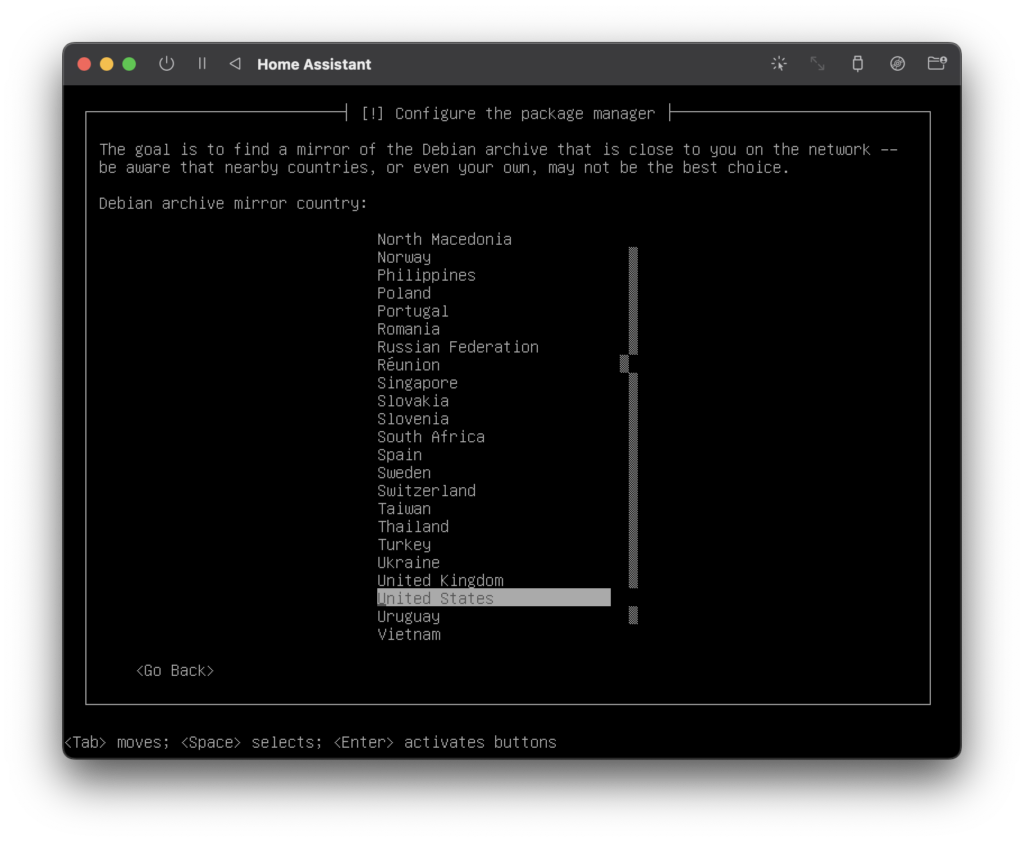Select Norway in mirror country list
Image resolution: width=1024 pixels, height=842 pixels.
click(x=404, y=257)
